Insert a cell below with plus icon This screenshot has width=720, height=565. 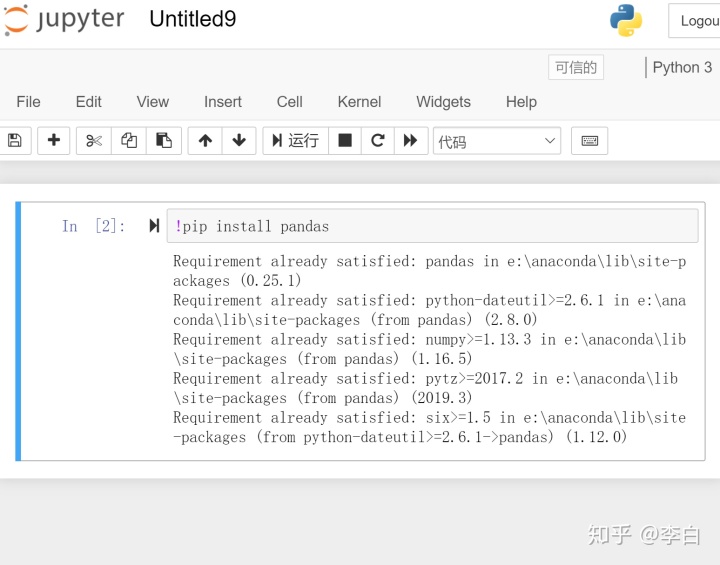[54, 141]
